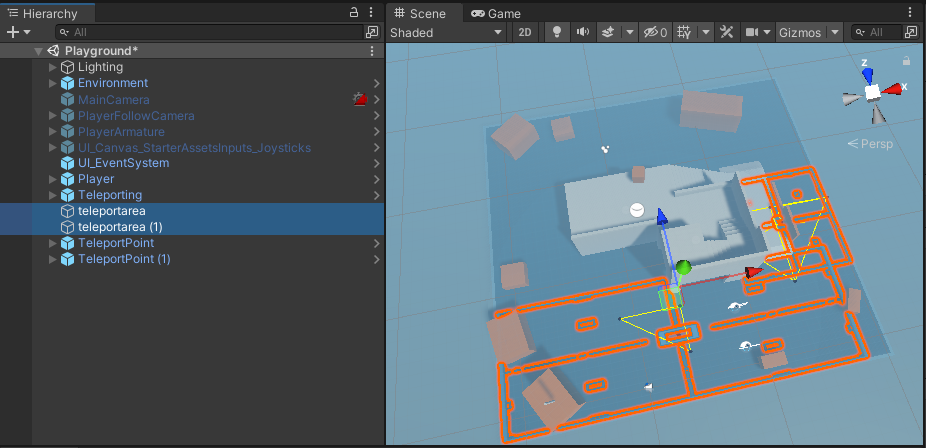
Task: Click the Hierarchy search field
Action: pyautogui.click(x=210, y=32)
